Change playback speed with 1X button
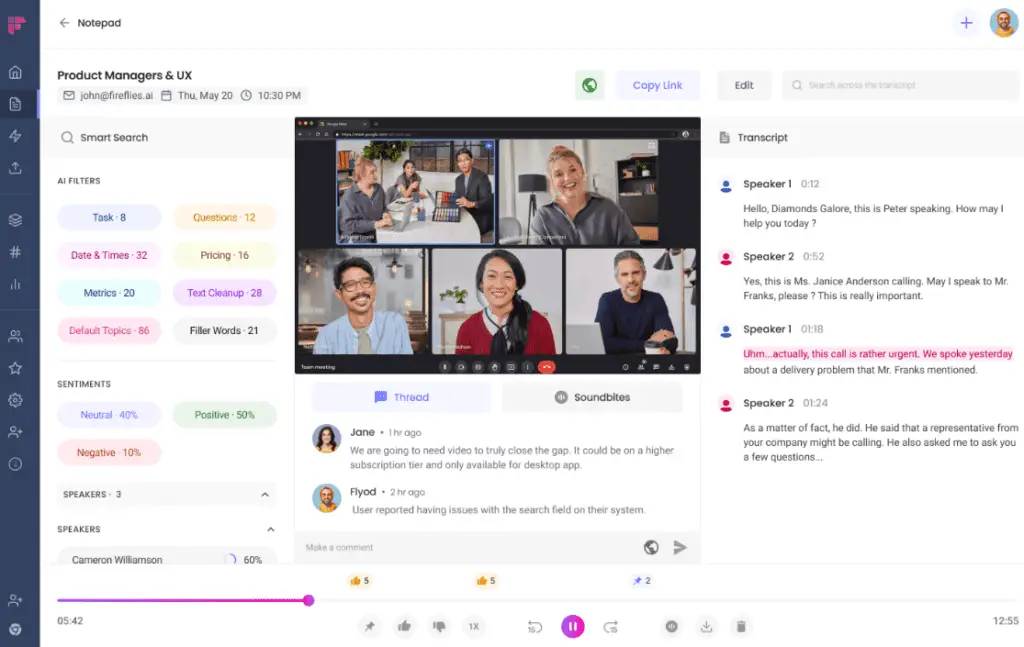 tap(474, 627)
